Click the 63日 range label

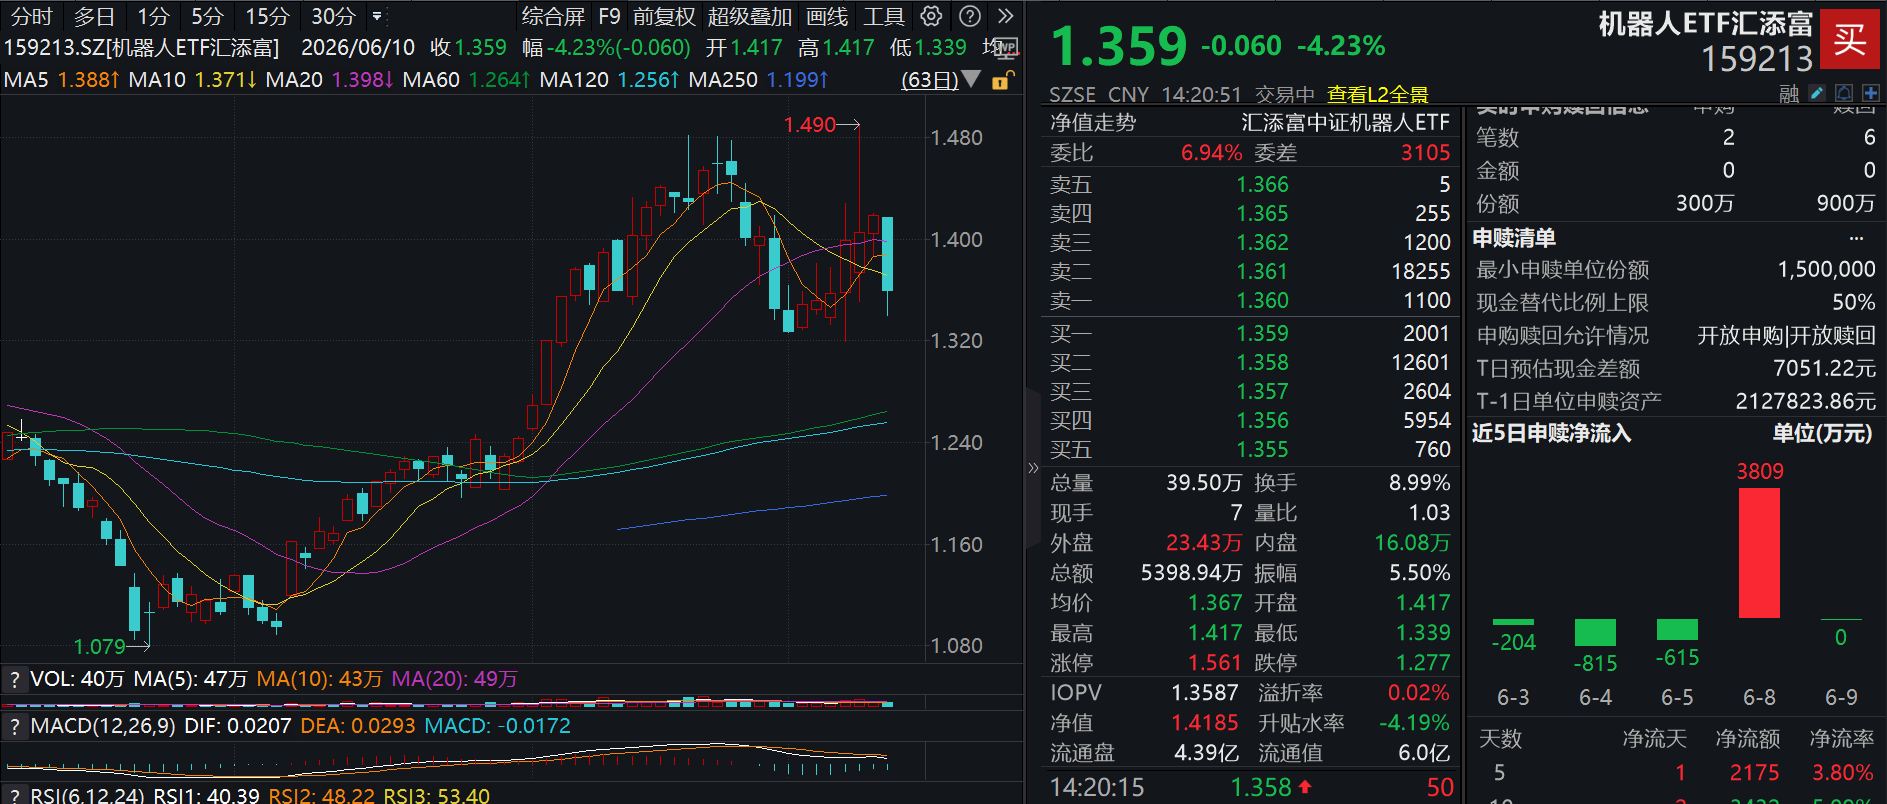pyautogui.click(x=930, y=80)
